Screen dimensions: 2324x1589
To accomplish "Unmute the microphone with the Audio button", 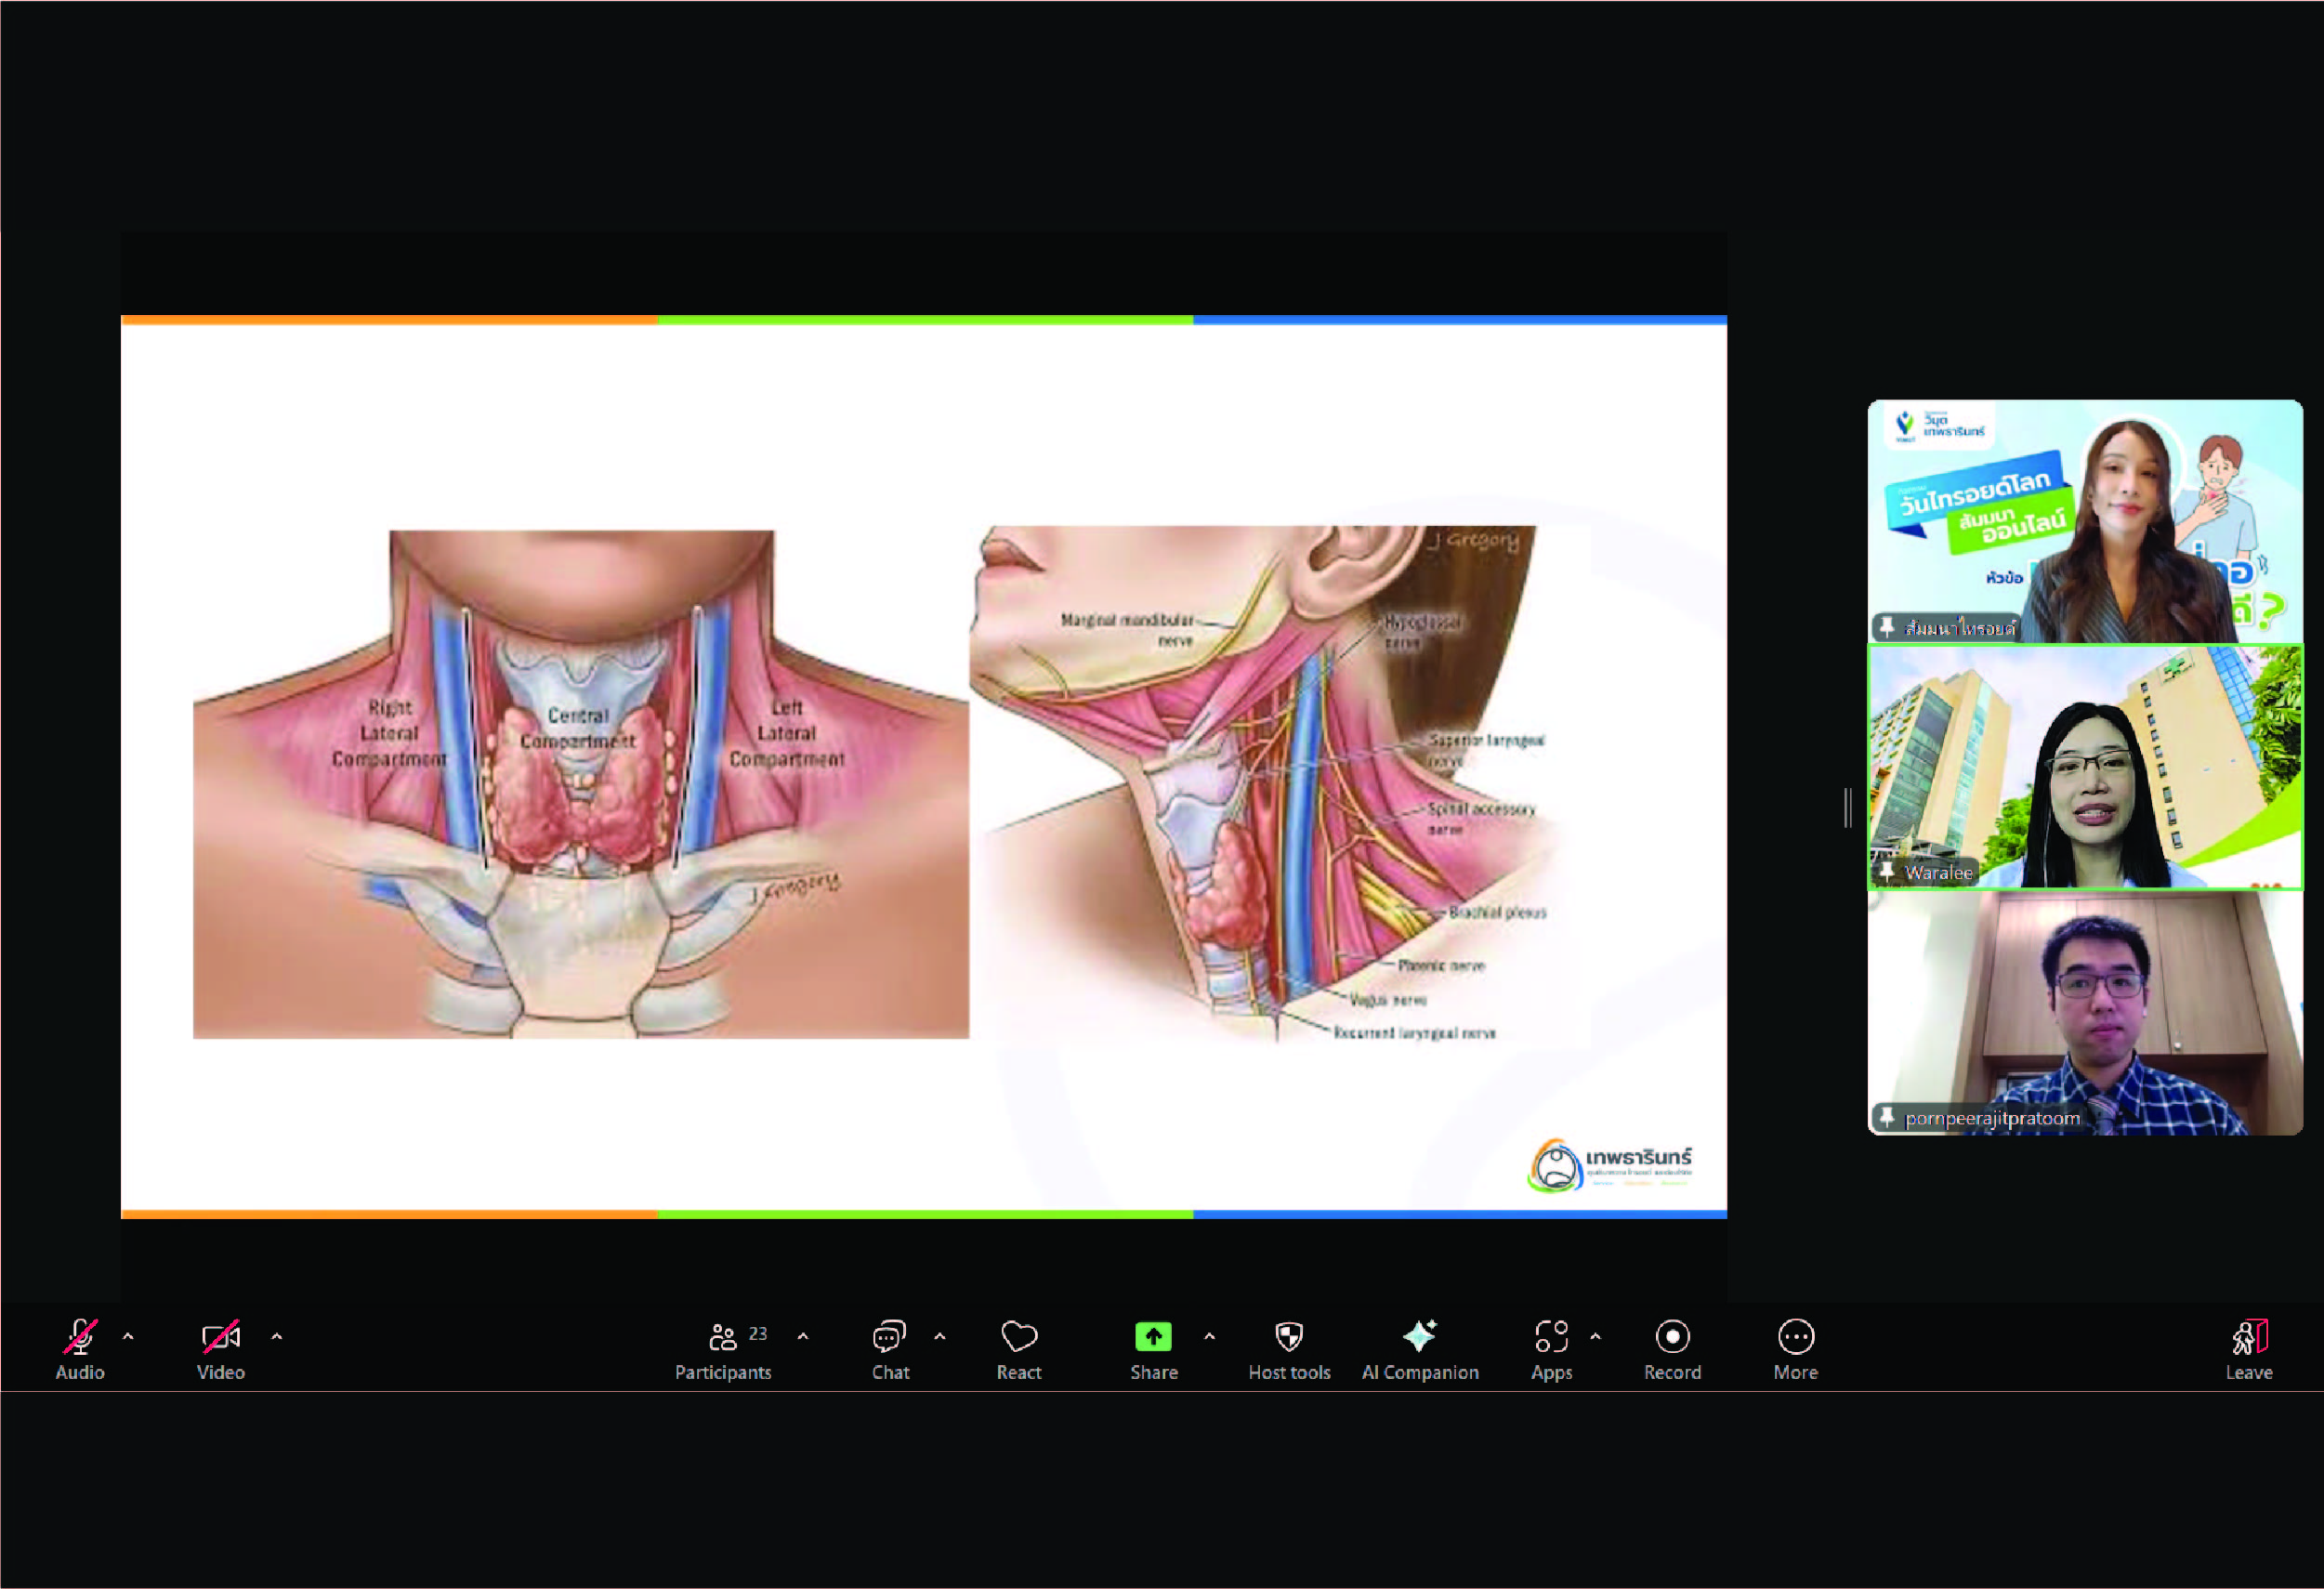I will 80,1349.
